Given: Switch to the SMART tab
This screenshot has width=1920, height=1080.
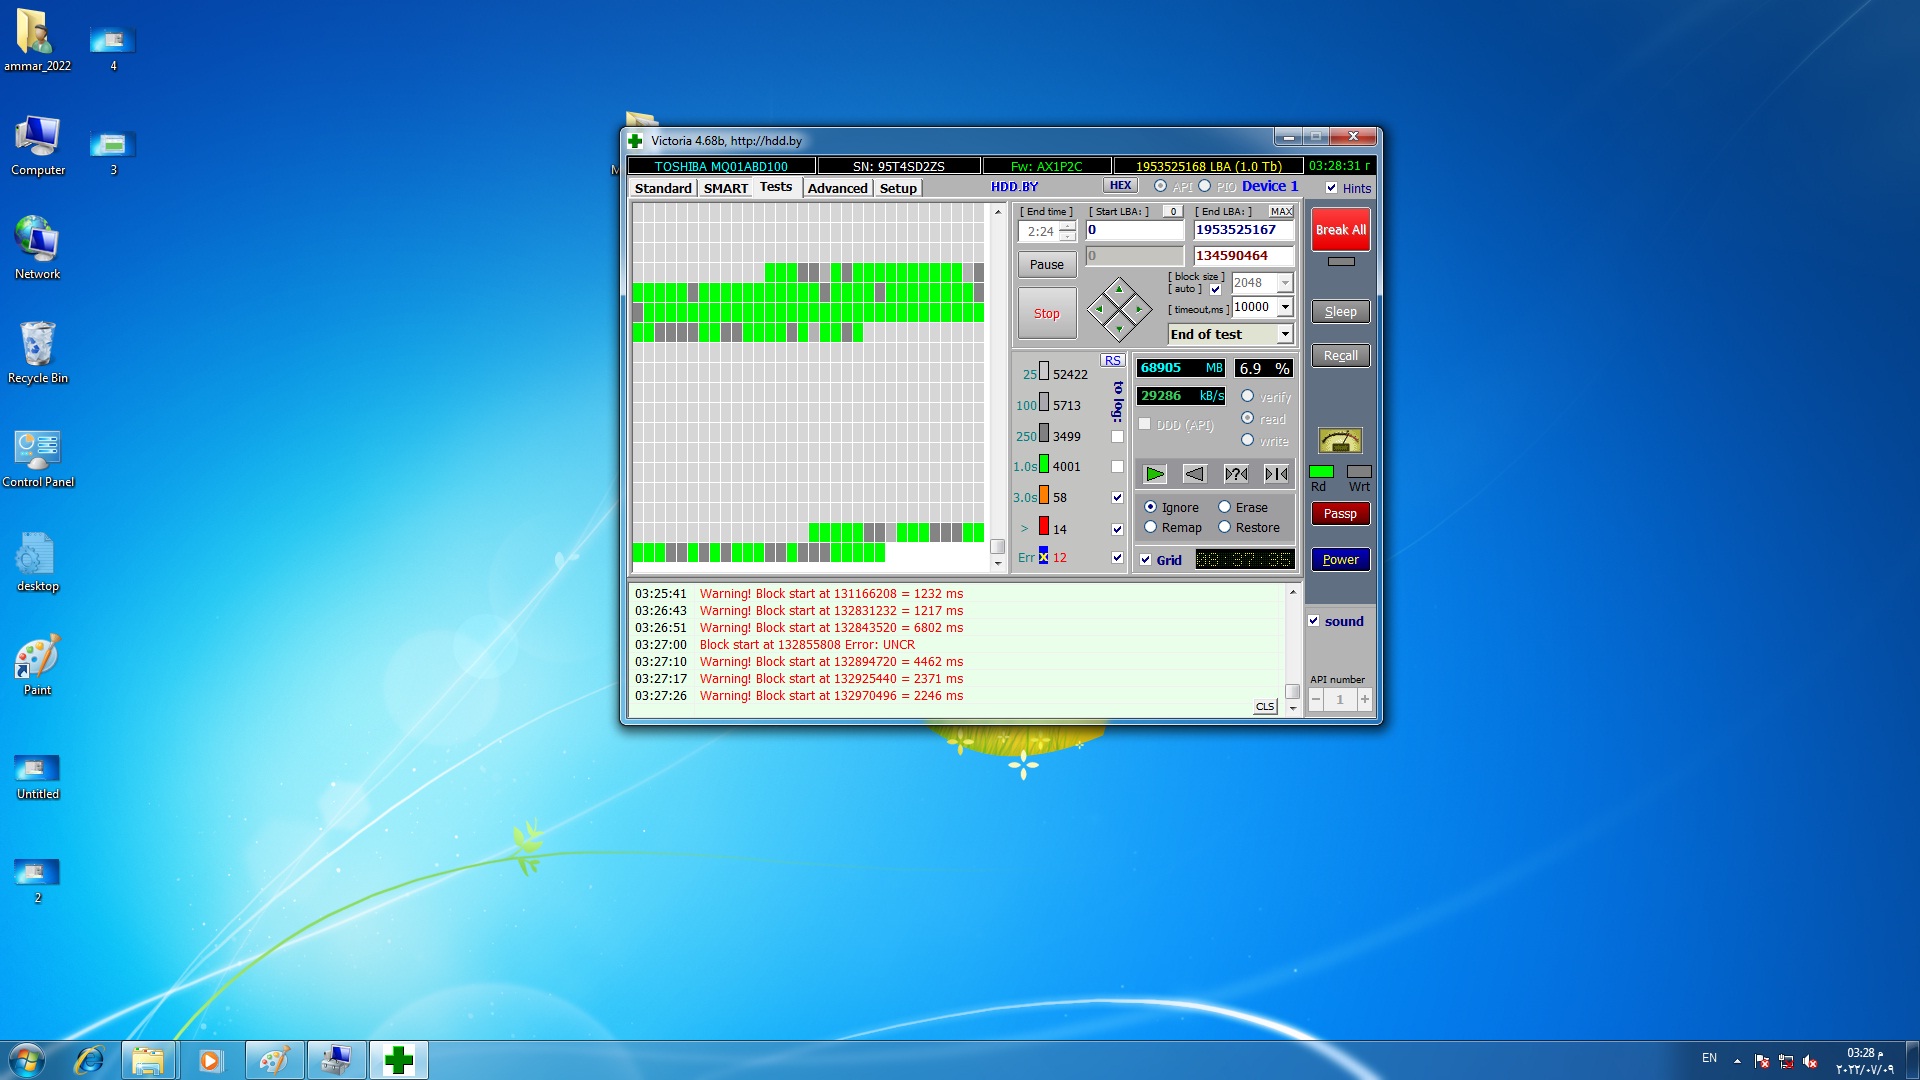Looking at the screenshot, I should point(726,188).
